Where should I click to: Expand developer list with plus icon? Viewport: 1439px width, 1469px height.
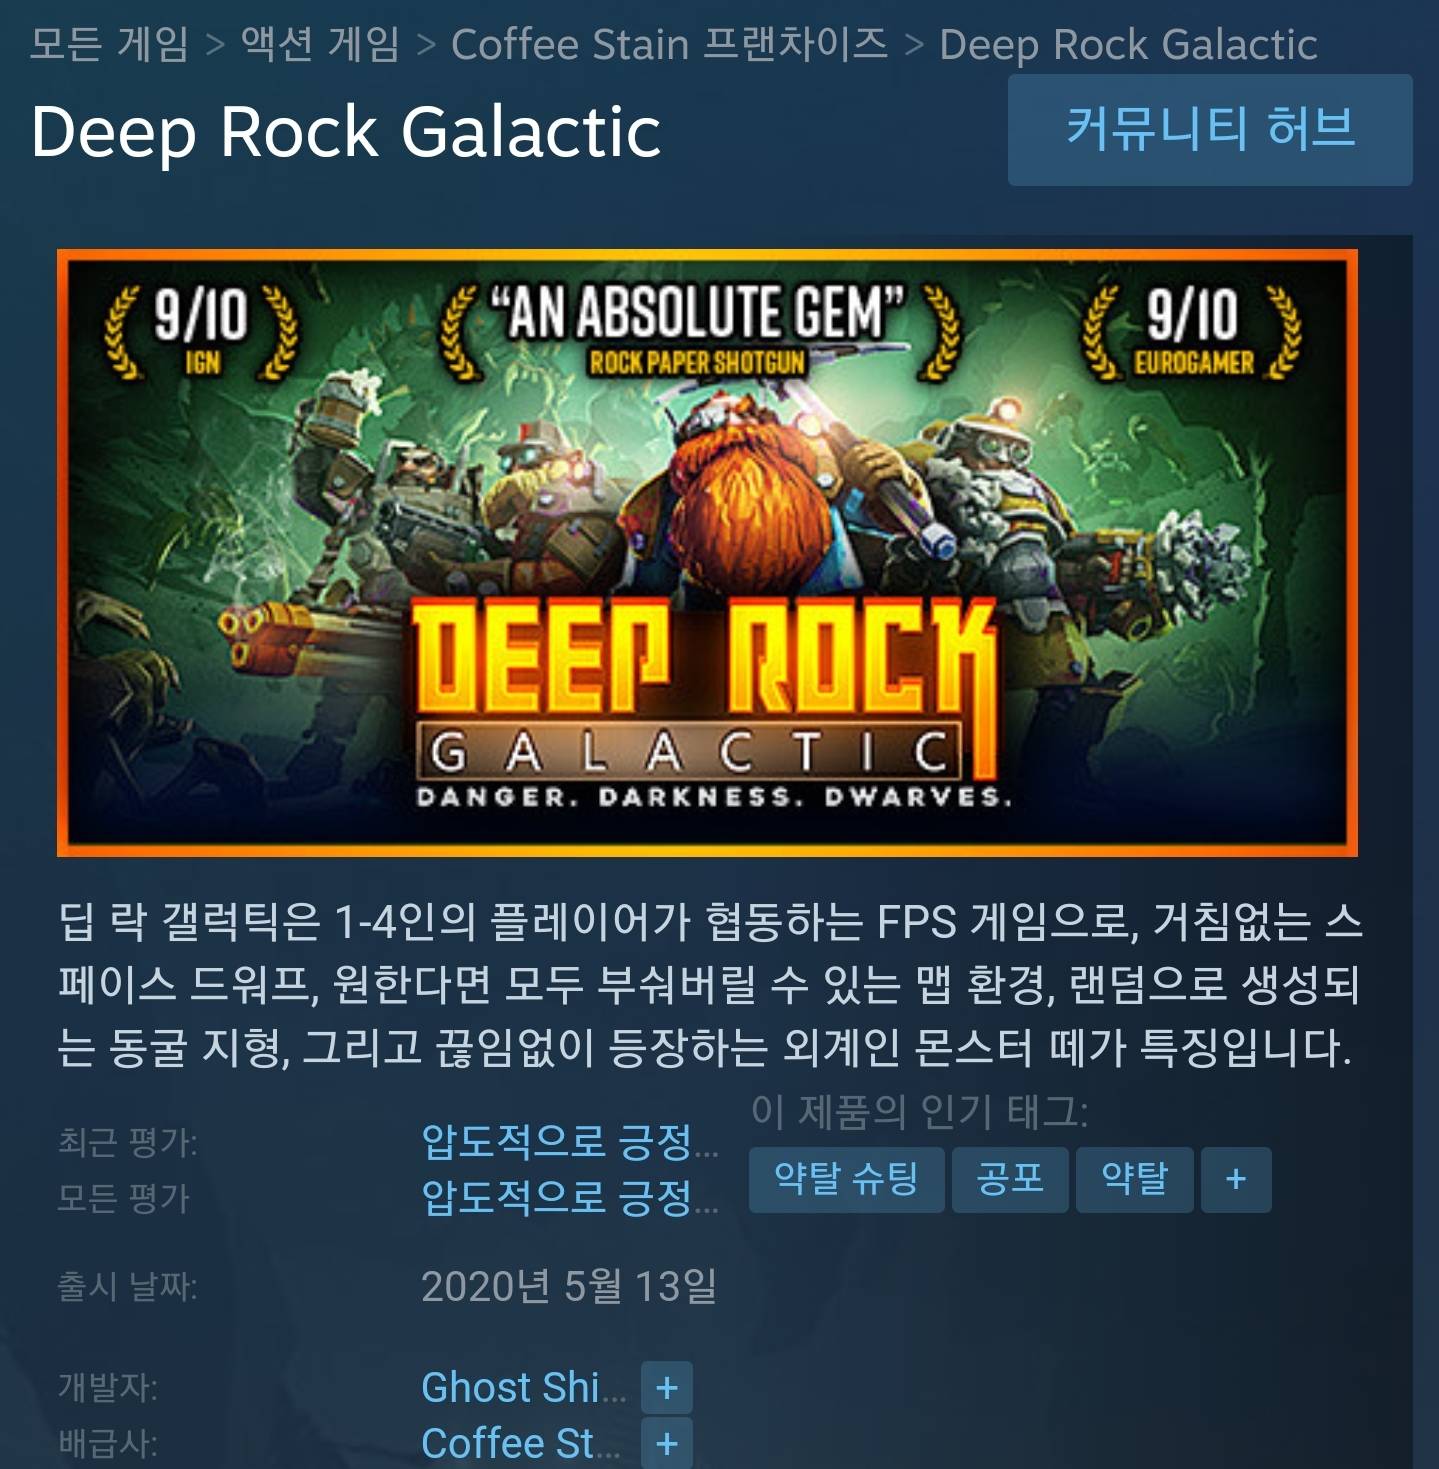pyautogui.click(x=666, y=1388)
